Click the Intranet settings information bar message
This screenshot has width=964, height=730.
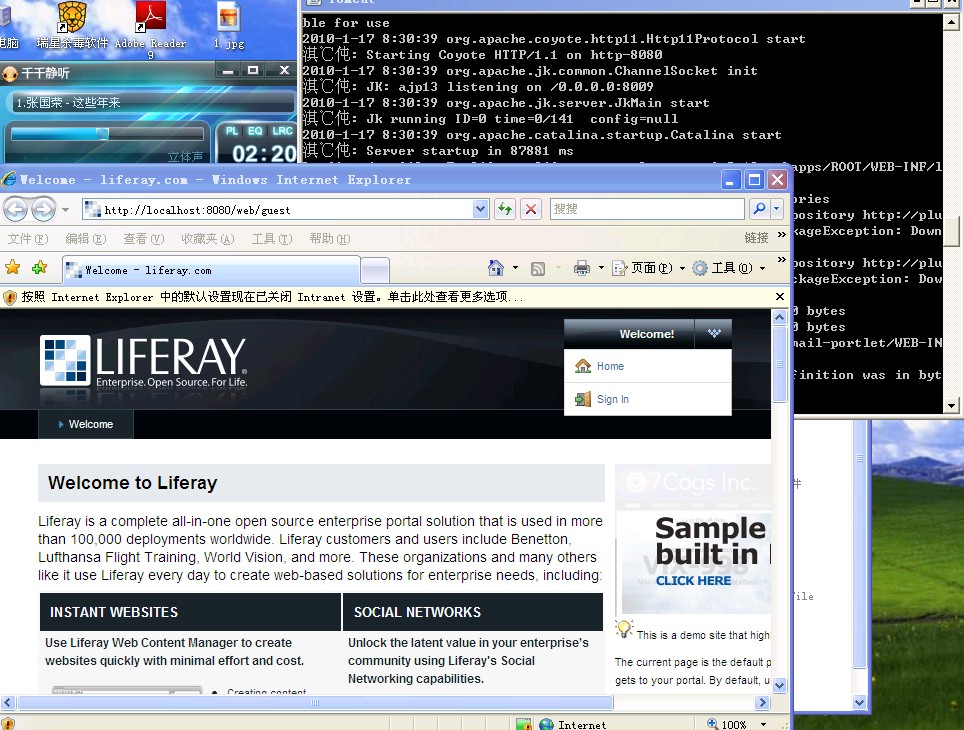[272, 297]
